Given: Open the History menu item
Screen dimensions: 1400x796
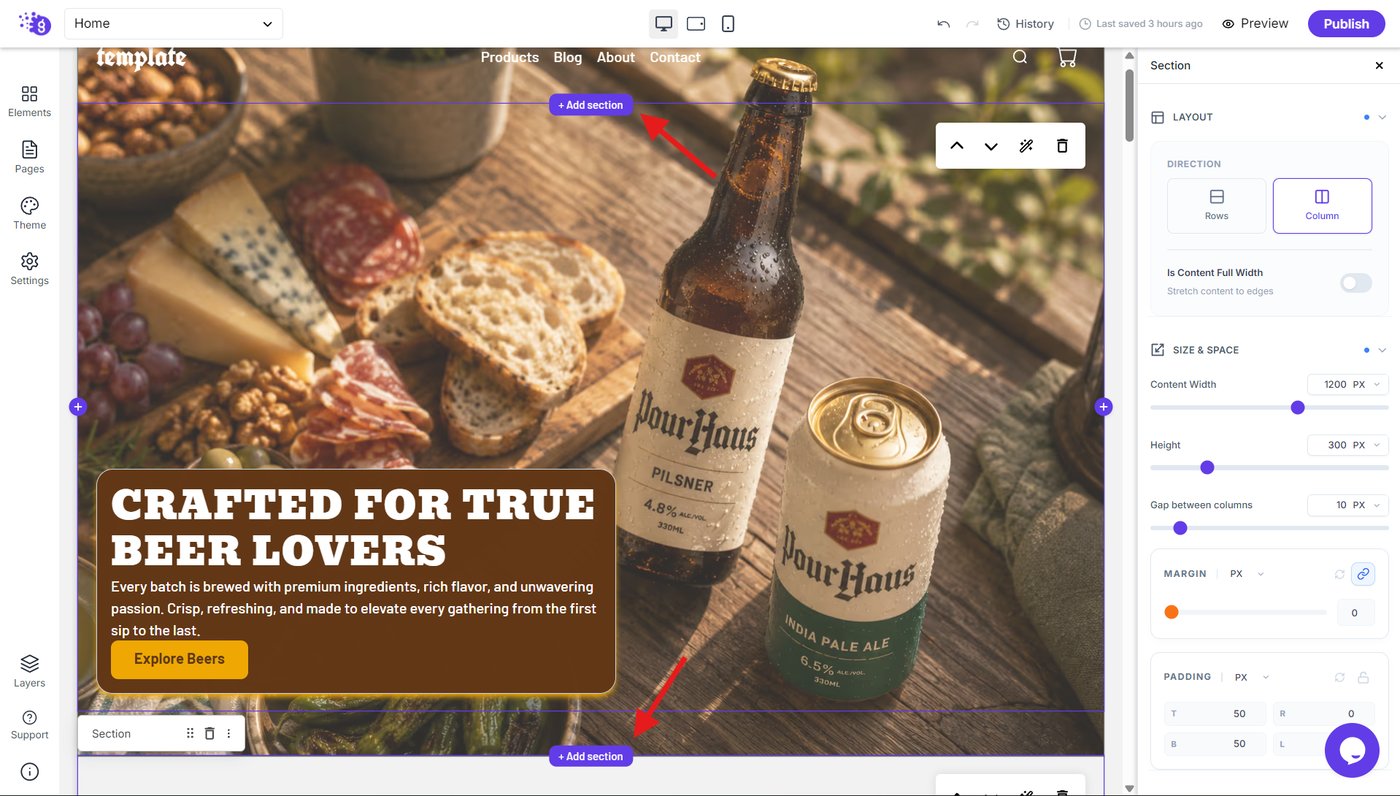Looking at the screenshot, I should 1026,24.
